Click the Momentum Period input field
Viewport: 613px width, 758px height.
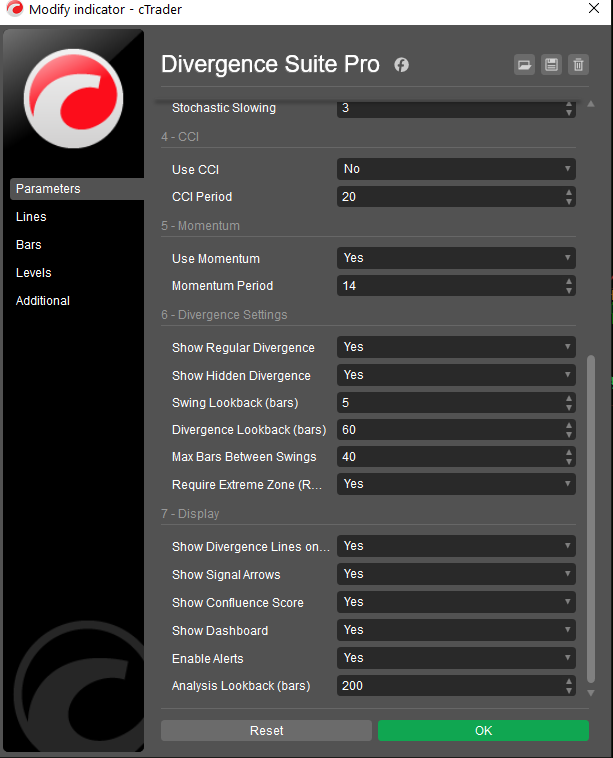pos(448,286)
